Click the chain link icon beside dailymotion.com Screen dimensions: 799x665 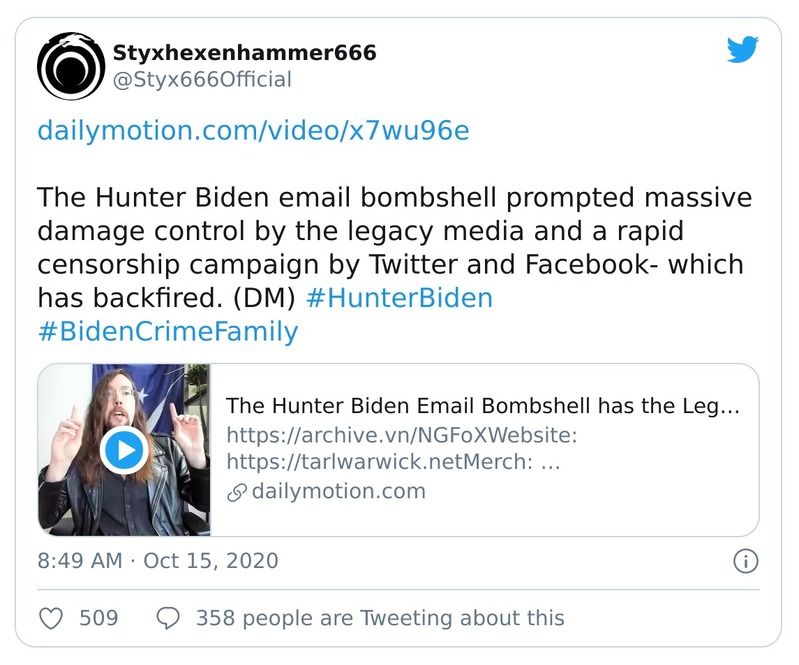tap(237, 492)
